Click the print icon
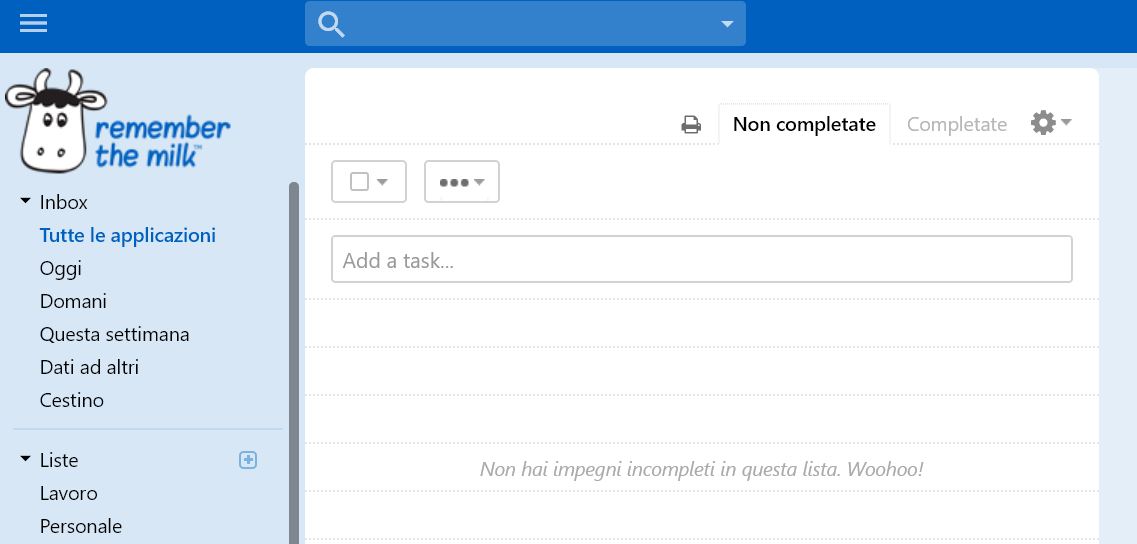Screen dimensions: 1137x544 (691, 125)
